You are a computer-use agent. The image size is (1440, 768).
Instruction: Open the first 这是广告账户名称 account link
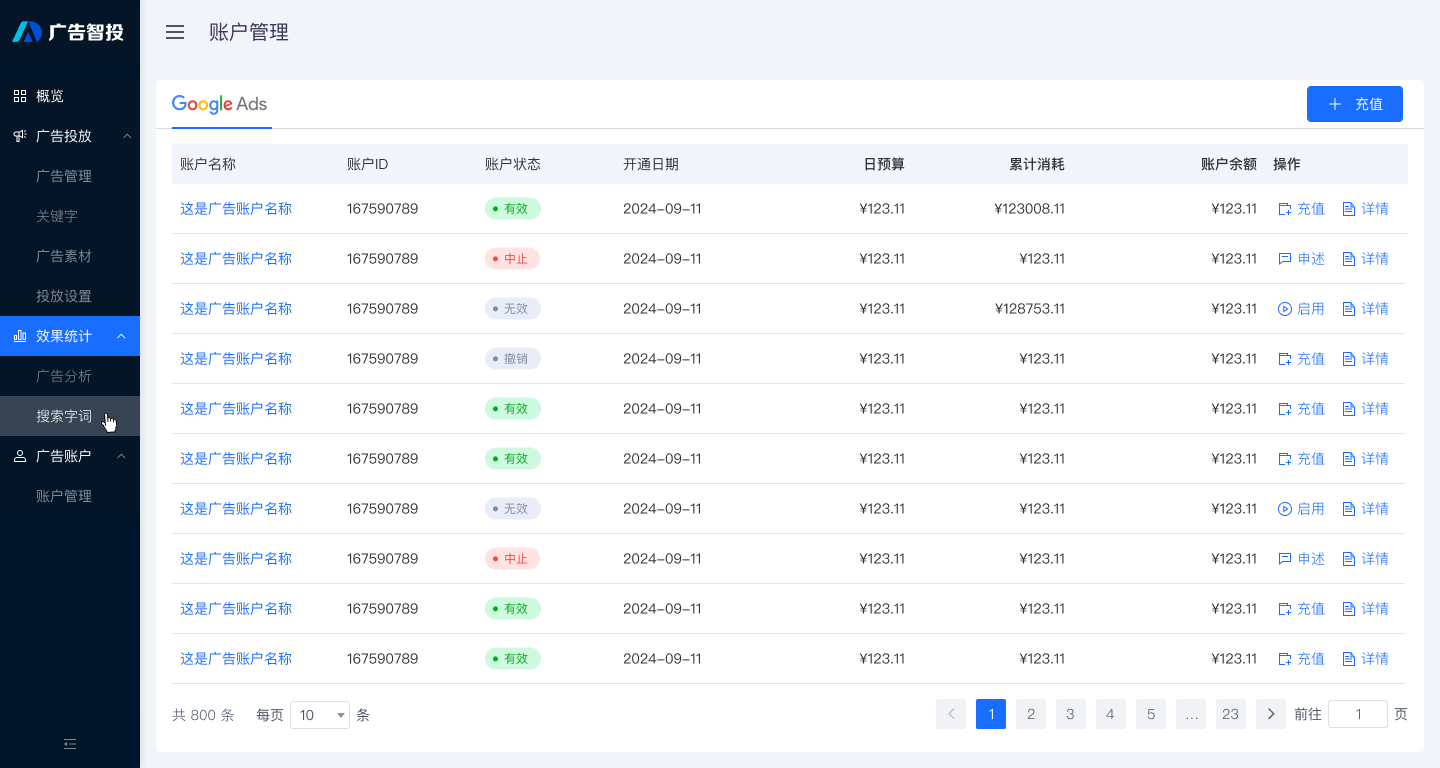pyautogui.click(x=236, y=208)
